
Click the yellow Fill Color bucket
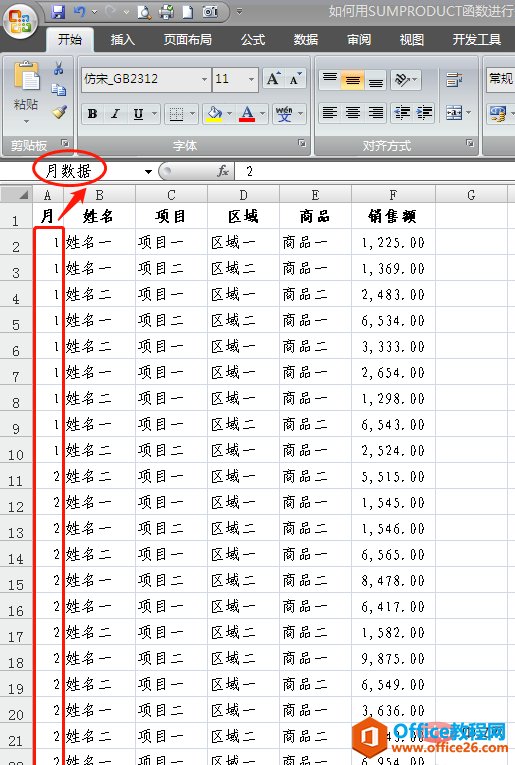point(215,114)
